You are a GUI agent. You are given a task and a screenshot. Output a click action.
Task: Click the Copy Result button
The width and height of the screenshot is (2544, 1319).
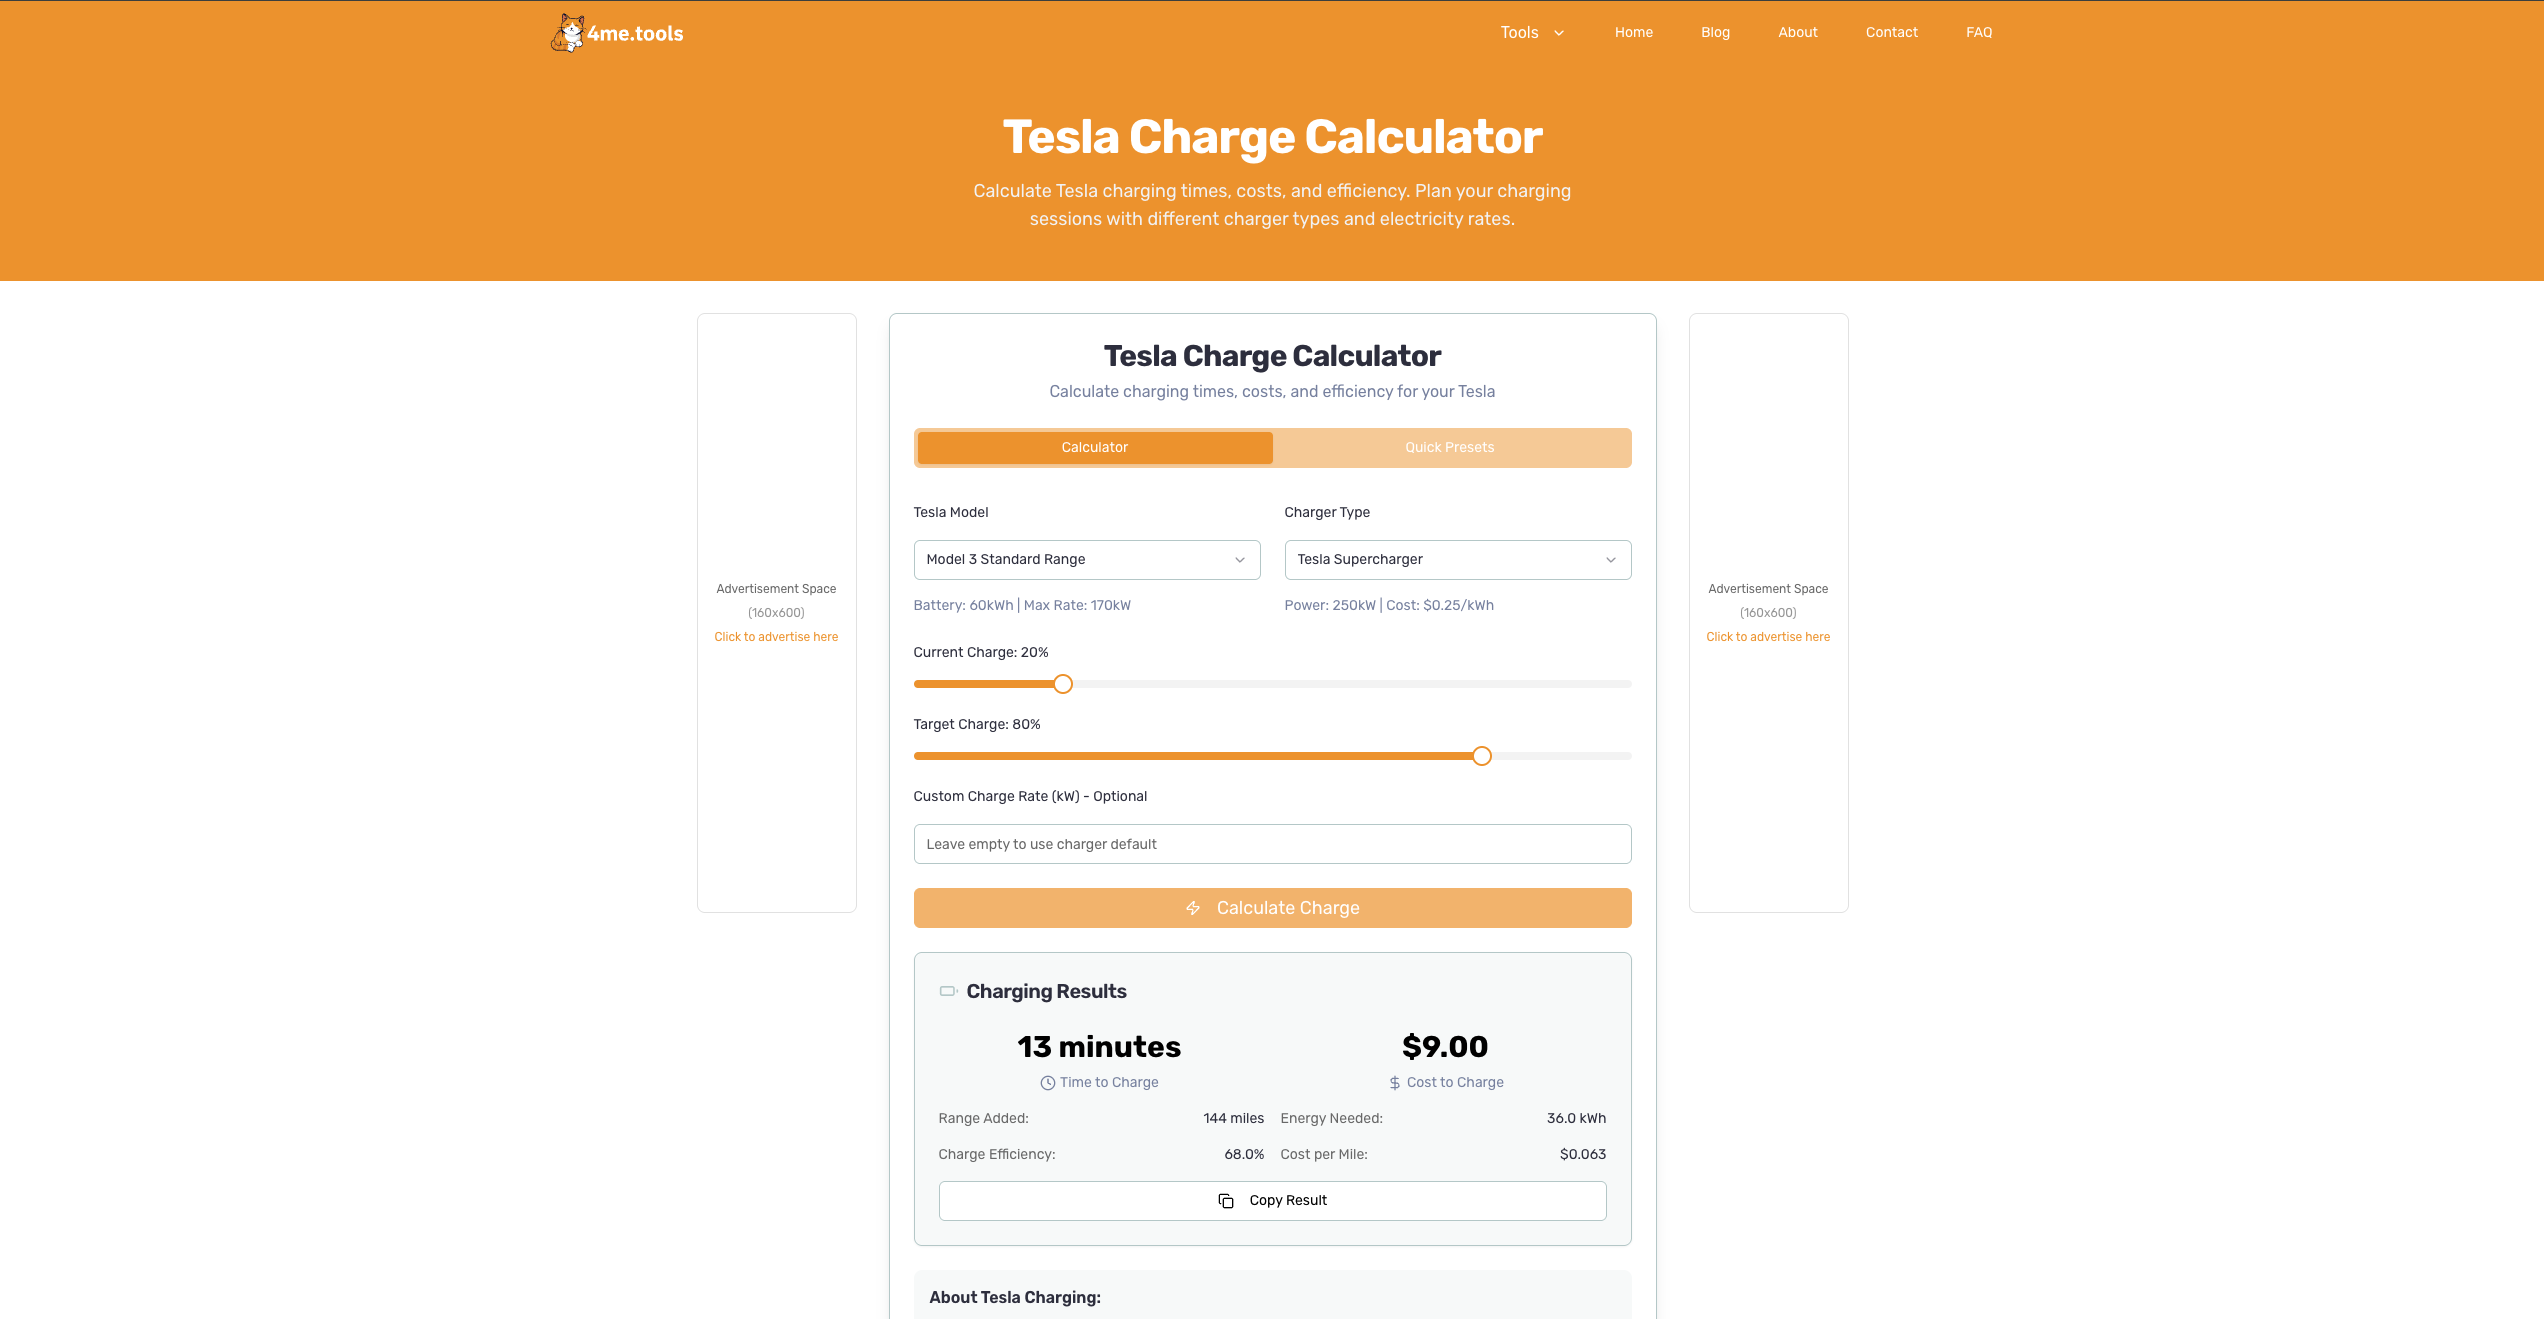(1273, 1201)
